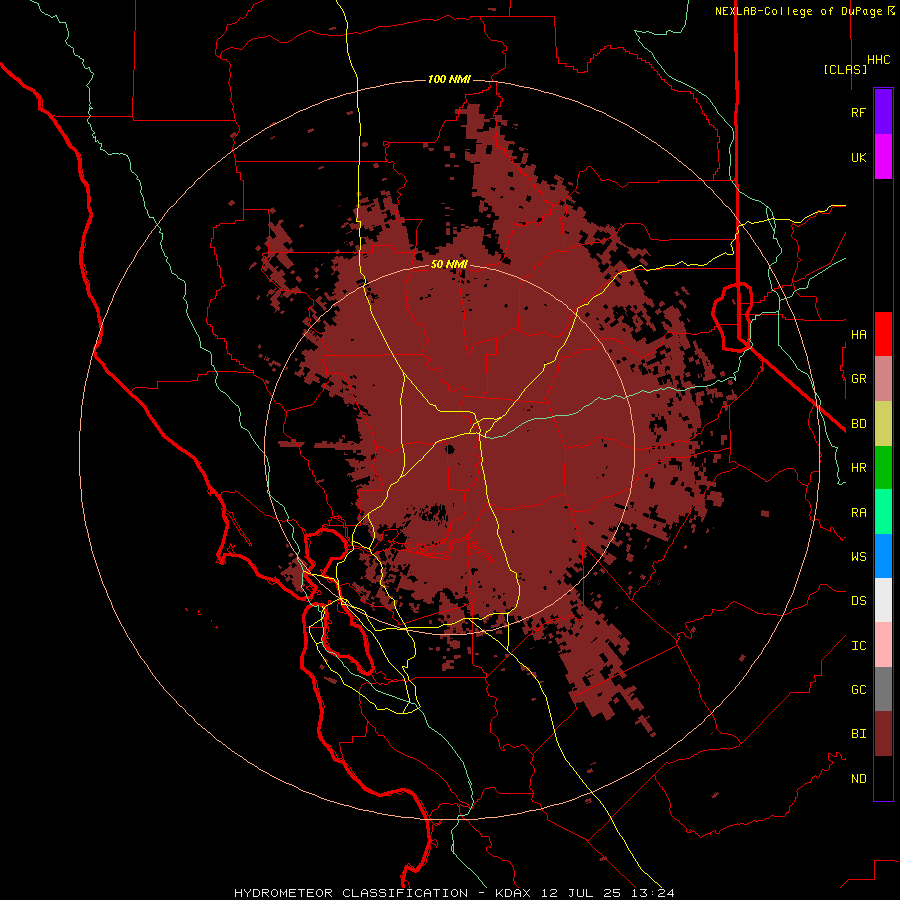
Task: Click the HHC product label
Action: (x=879, y=60)
